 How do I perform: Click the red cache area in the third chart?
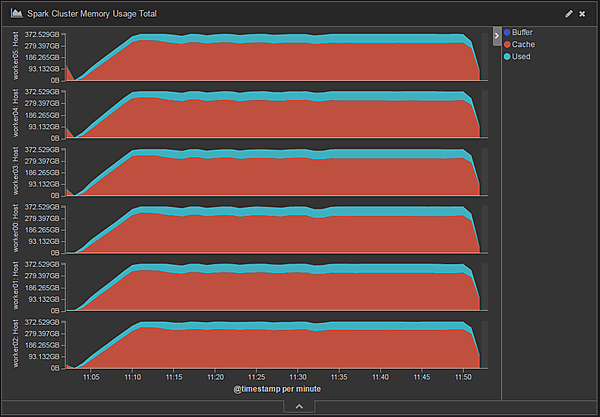click(x=300, y=177)
